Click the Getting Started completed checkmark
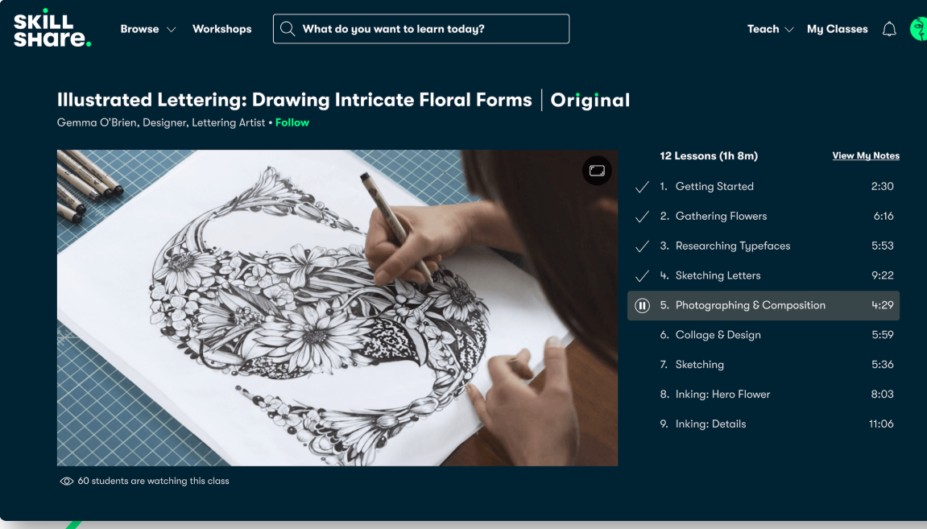This screenshot has width=927, height=529. click(x=642, y=187)
